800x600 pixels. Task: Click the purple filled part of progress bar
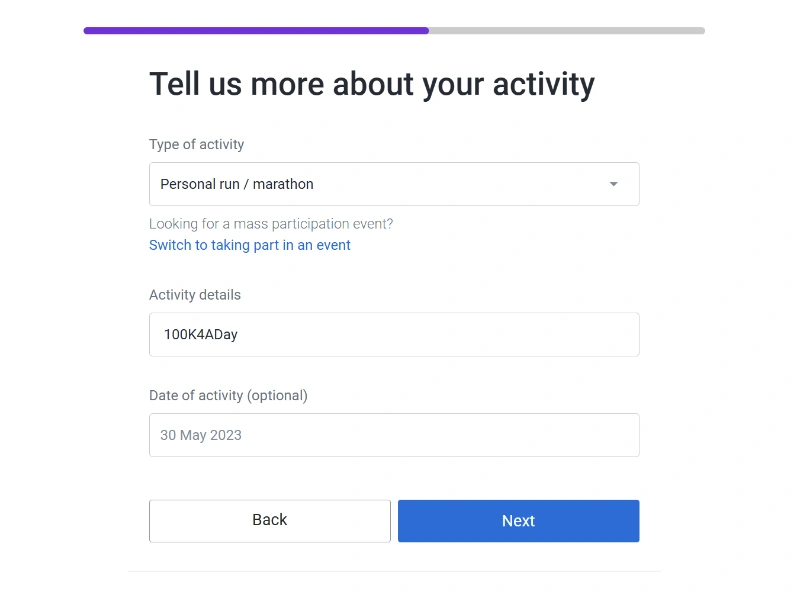point(256,30)
